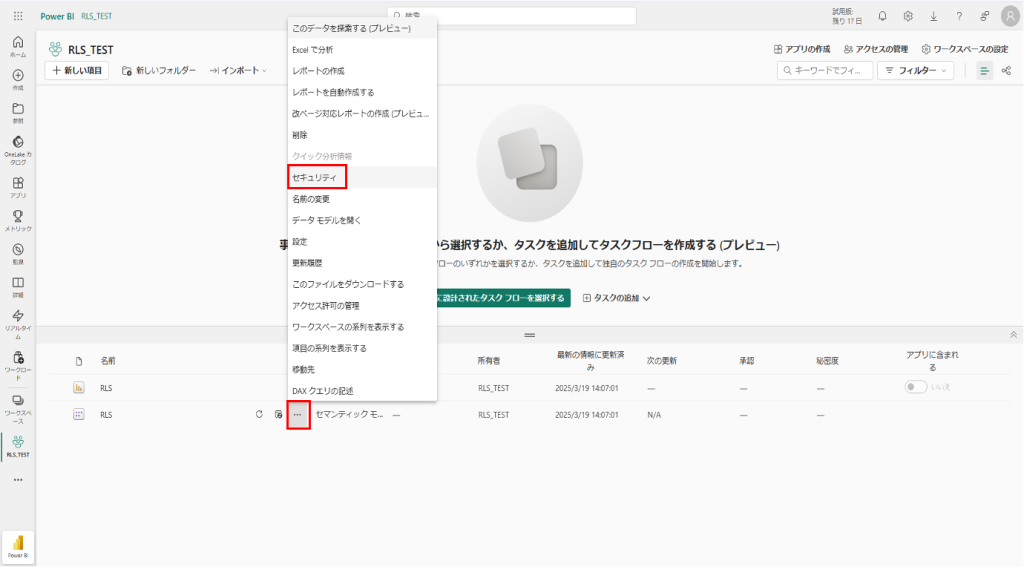Open the download arrow icon in header
The image size is (1024, 567).
tap(934, 16)
